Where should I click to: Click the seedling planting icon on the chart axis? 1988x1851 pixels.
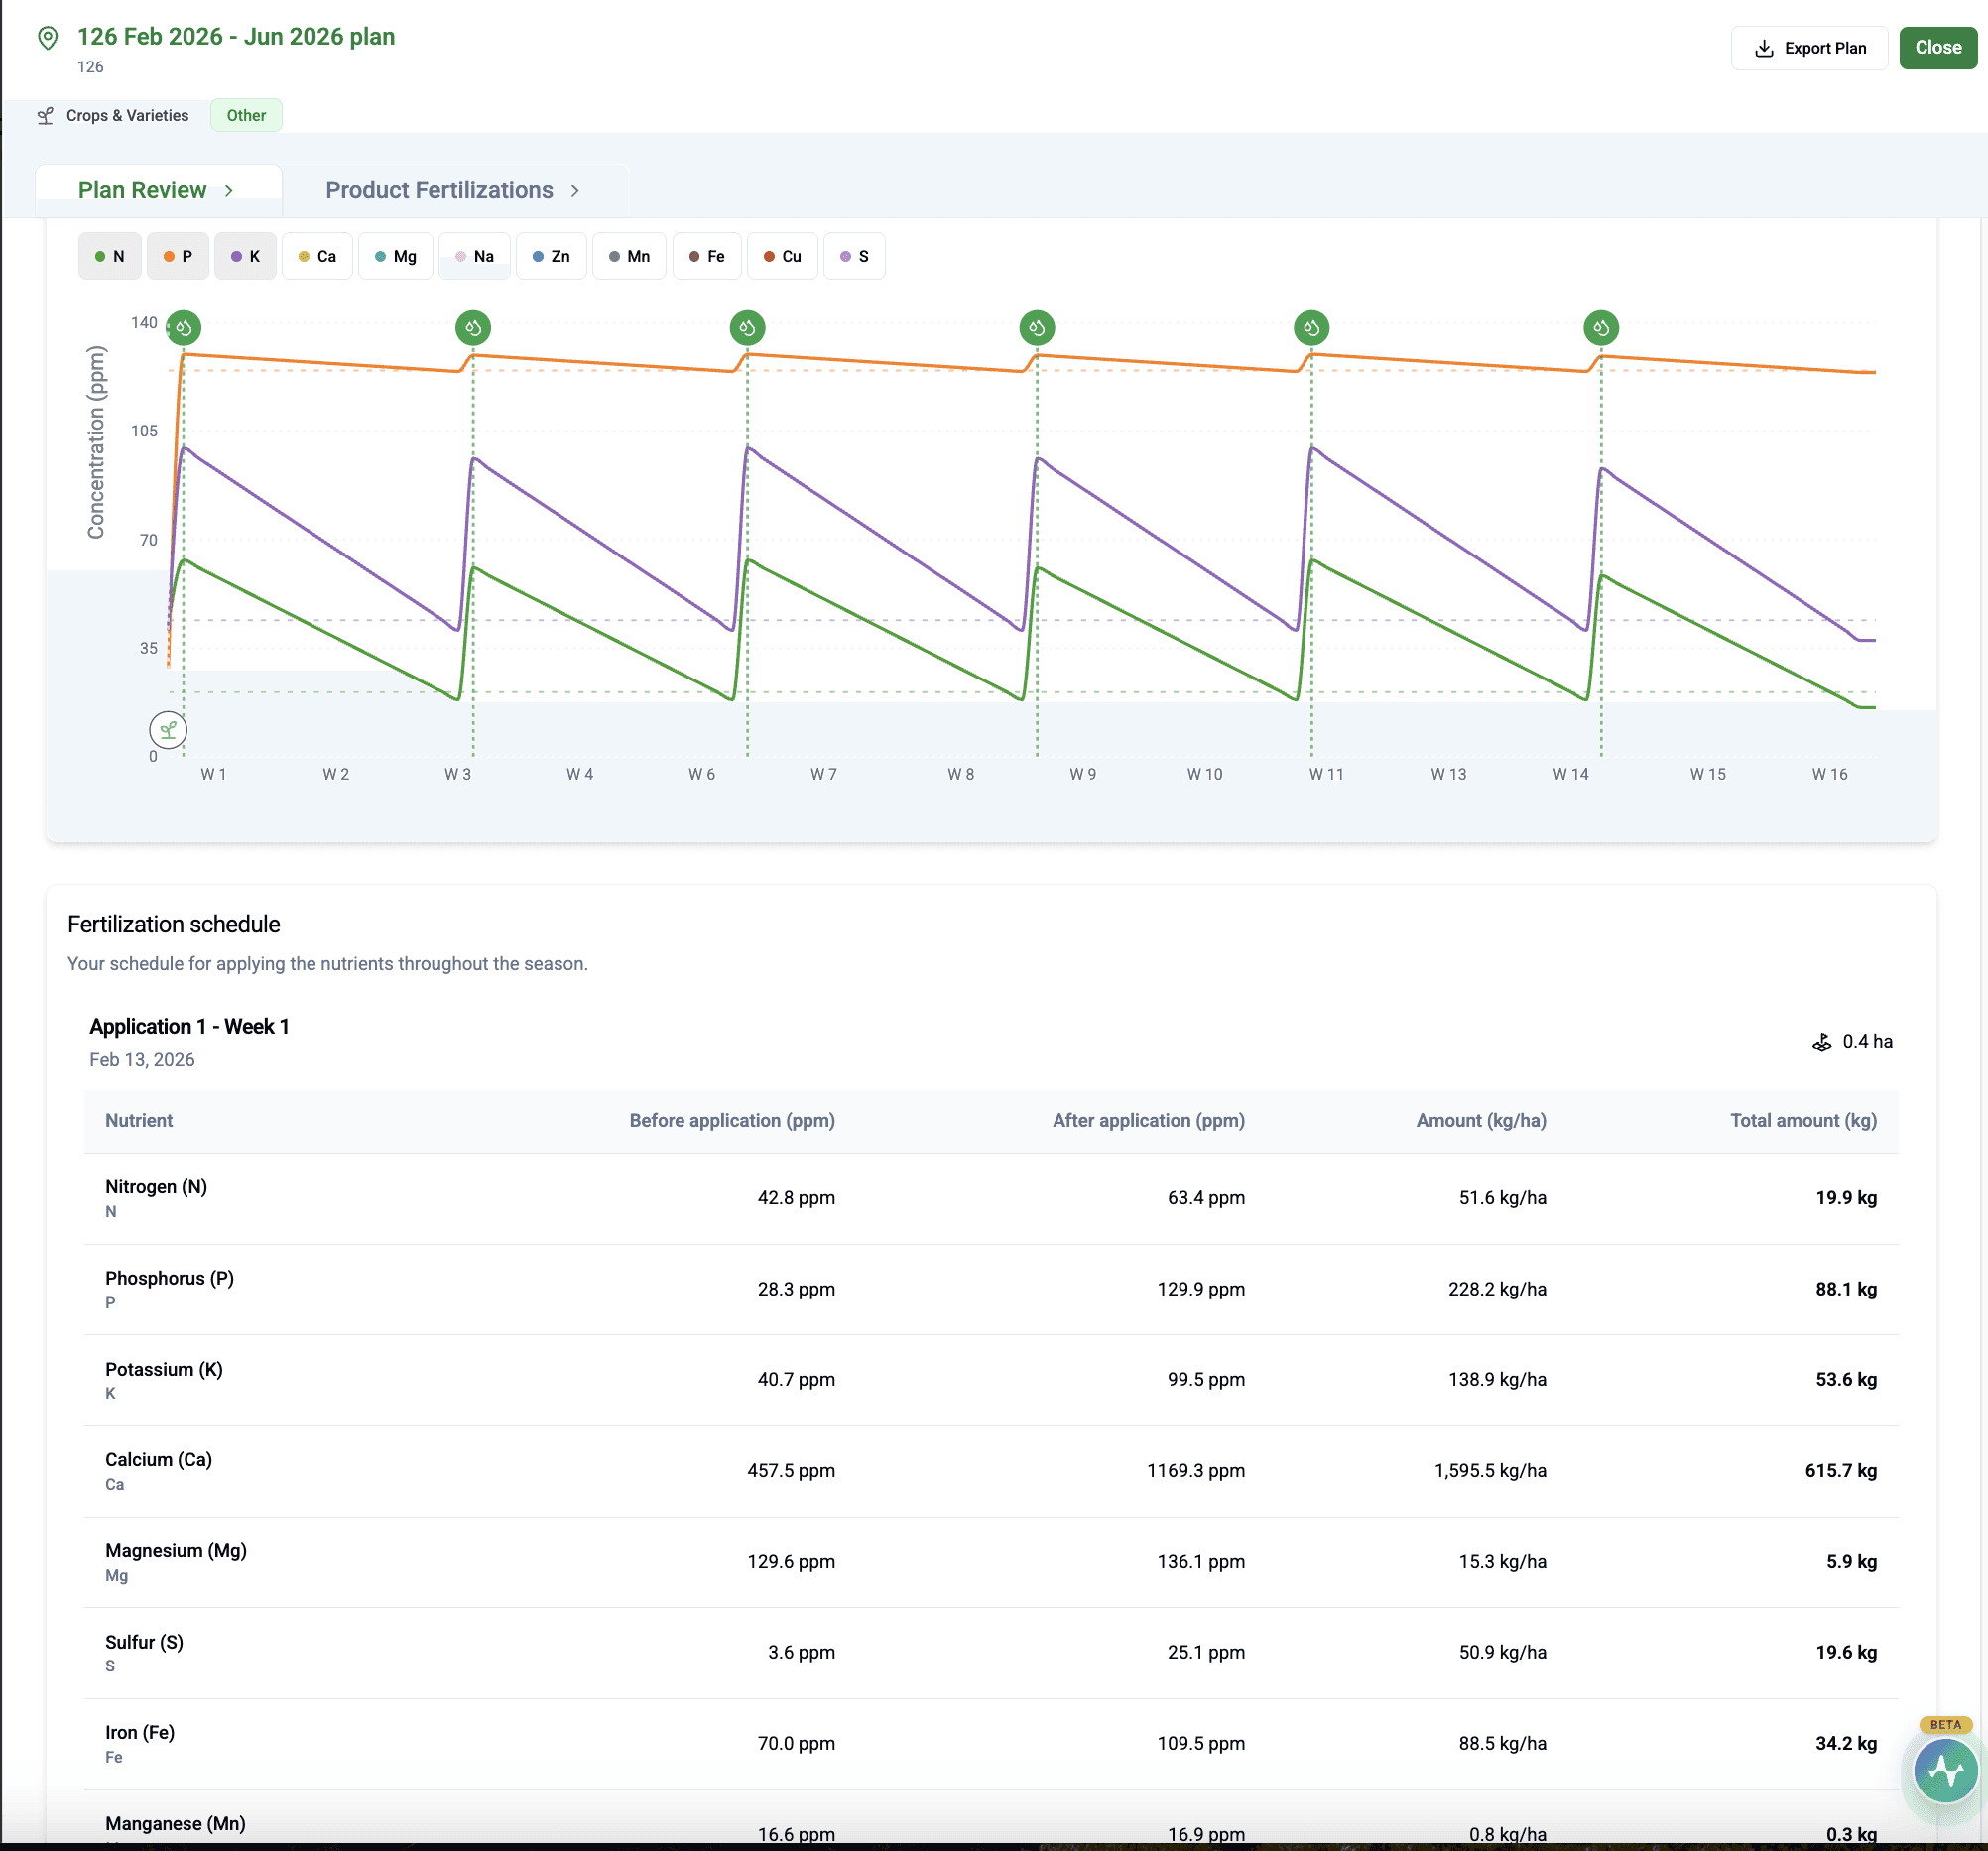[168, 729]
